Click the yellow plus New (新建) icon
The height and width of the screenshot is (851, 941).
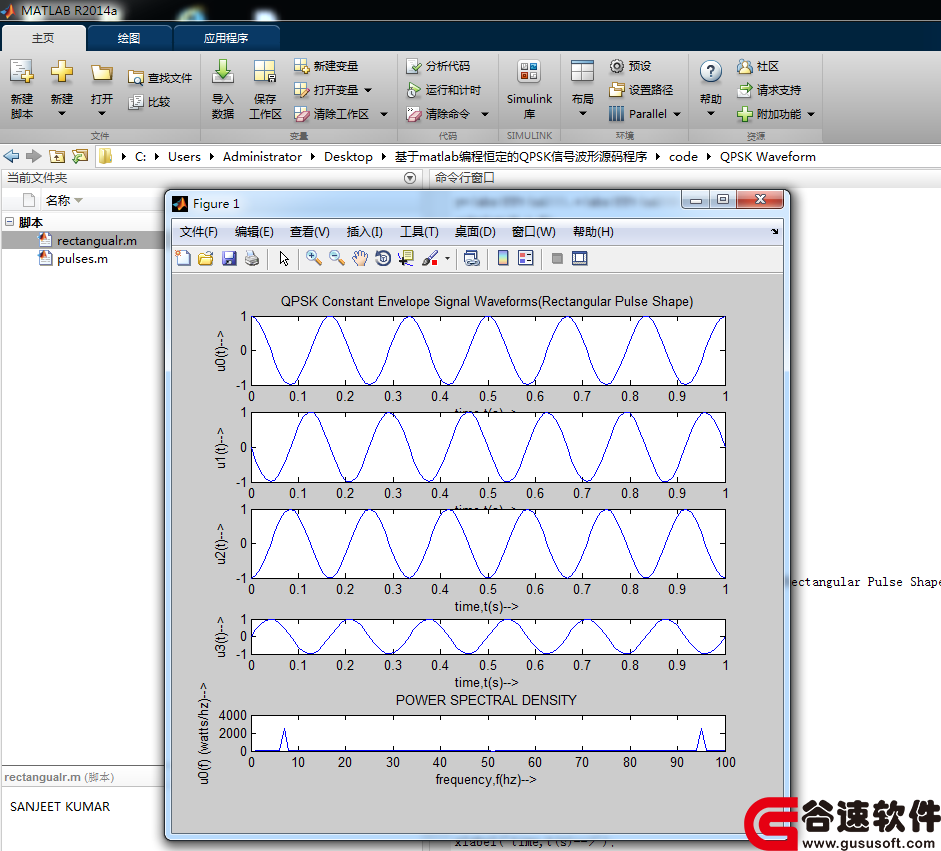click(61, 71)
